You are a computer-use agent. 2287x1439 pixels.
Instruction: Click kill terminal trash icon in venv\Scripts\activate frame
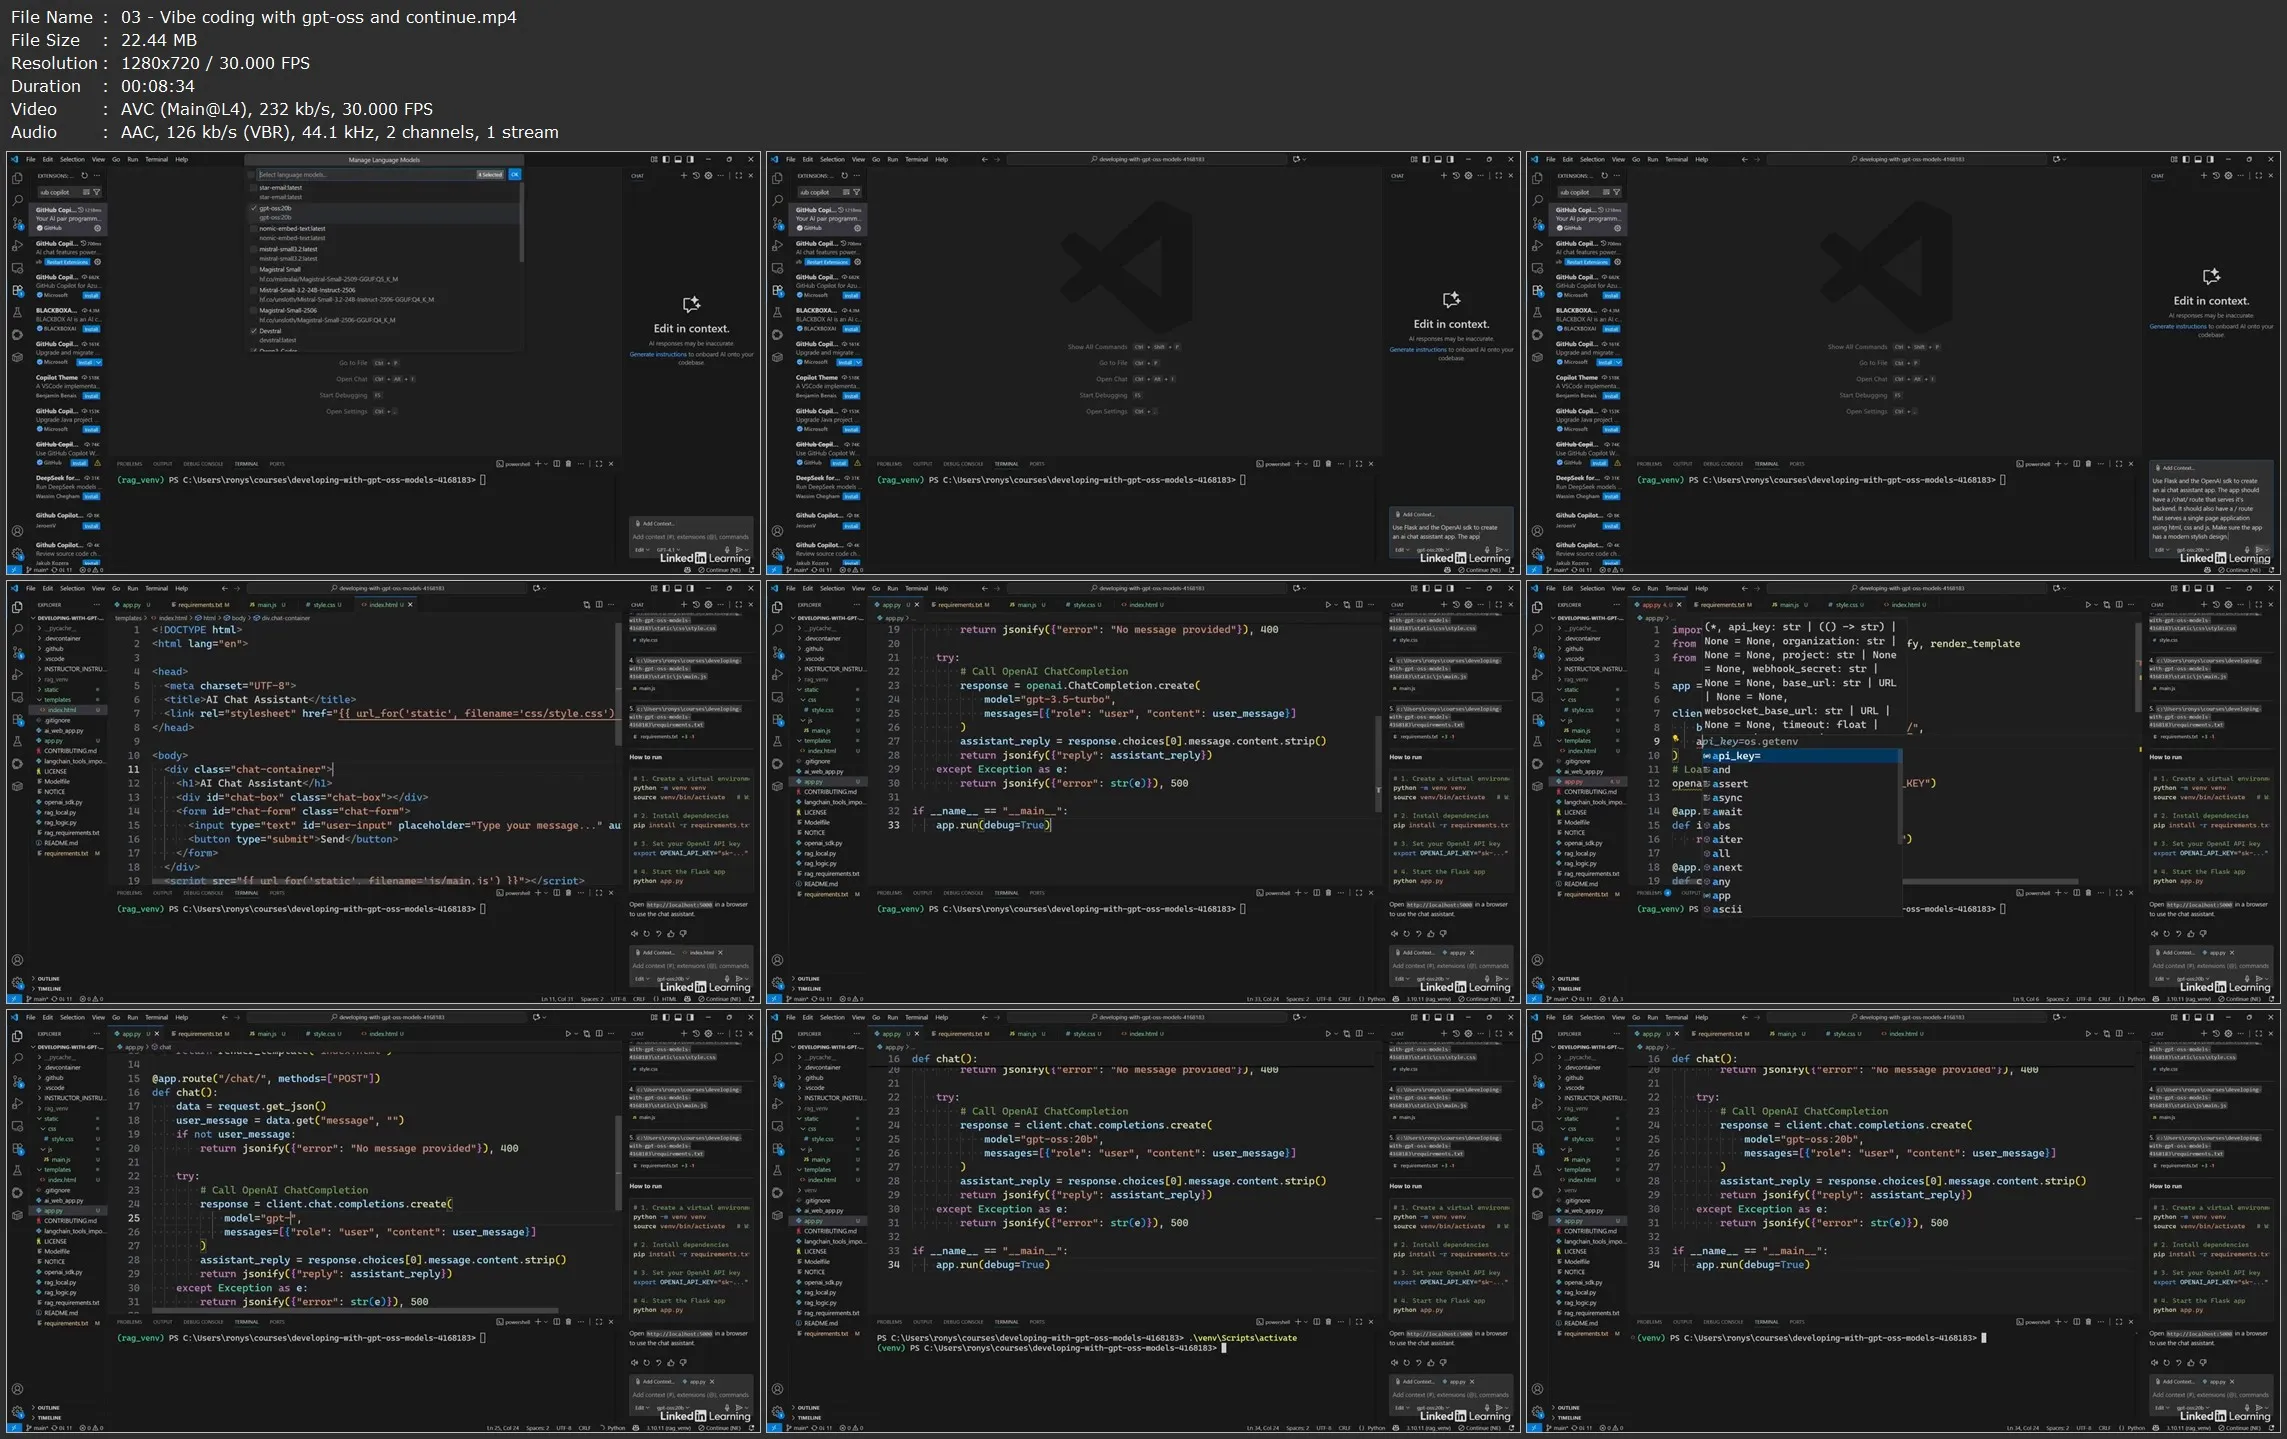(x=1329, y=1322)
